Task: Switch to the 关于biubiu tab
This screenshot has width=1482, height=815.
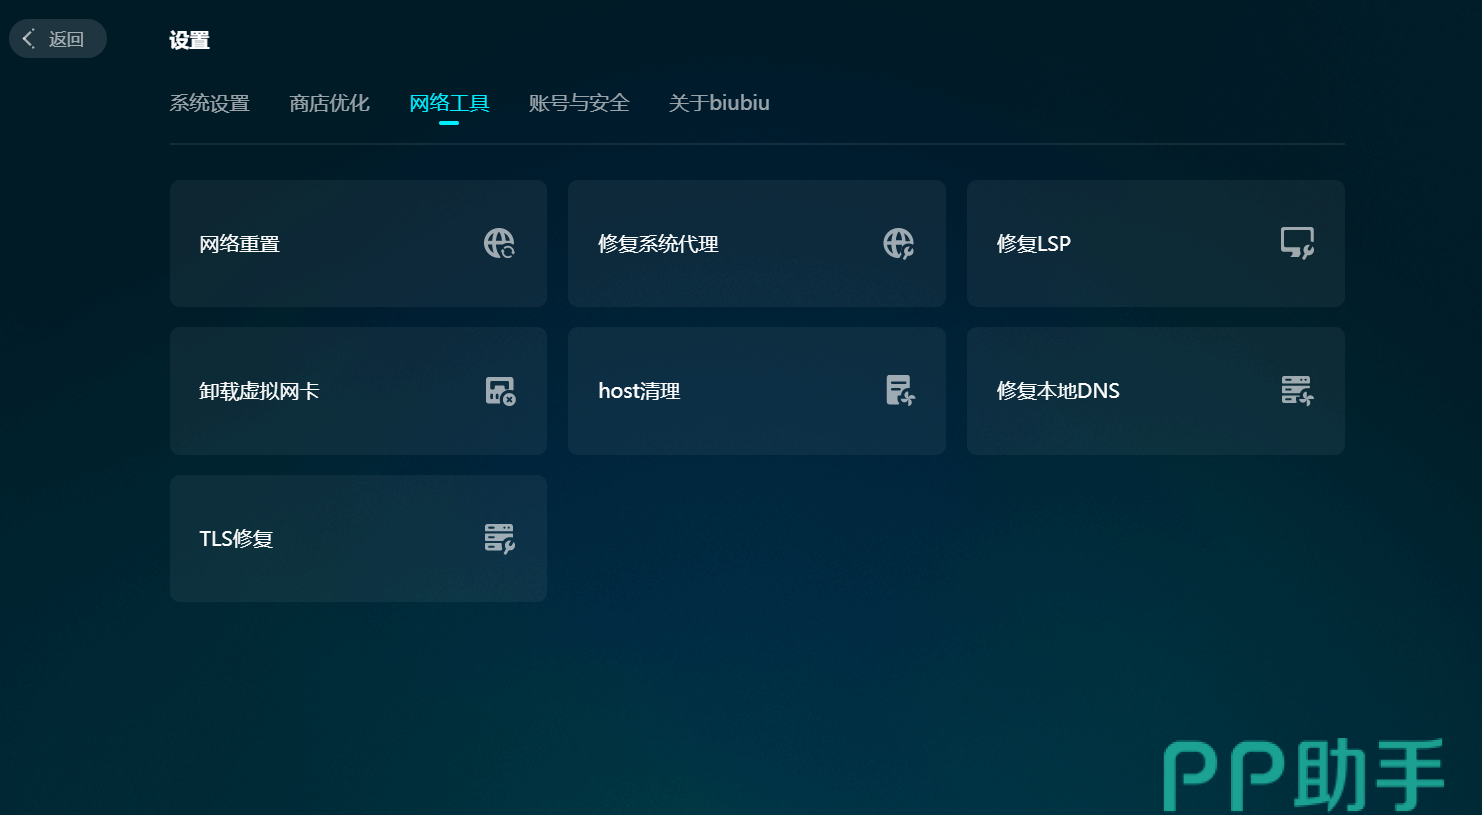Action: (719, 103)
